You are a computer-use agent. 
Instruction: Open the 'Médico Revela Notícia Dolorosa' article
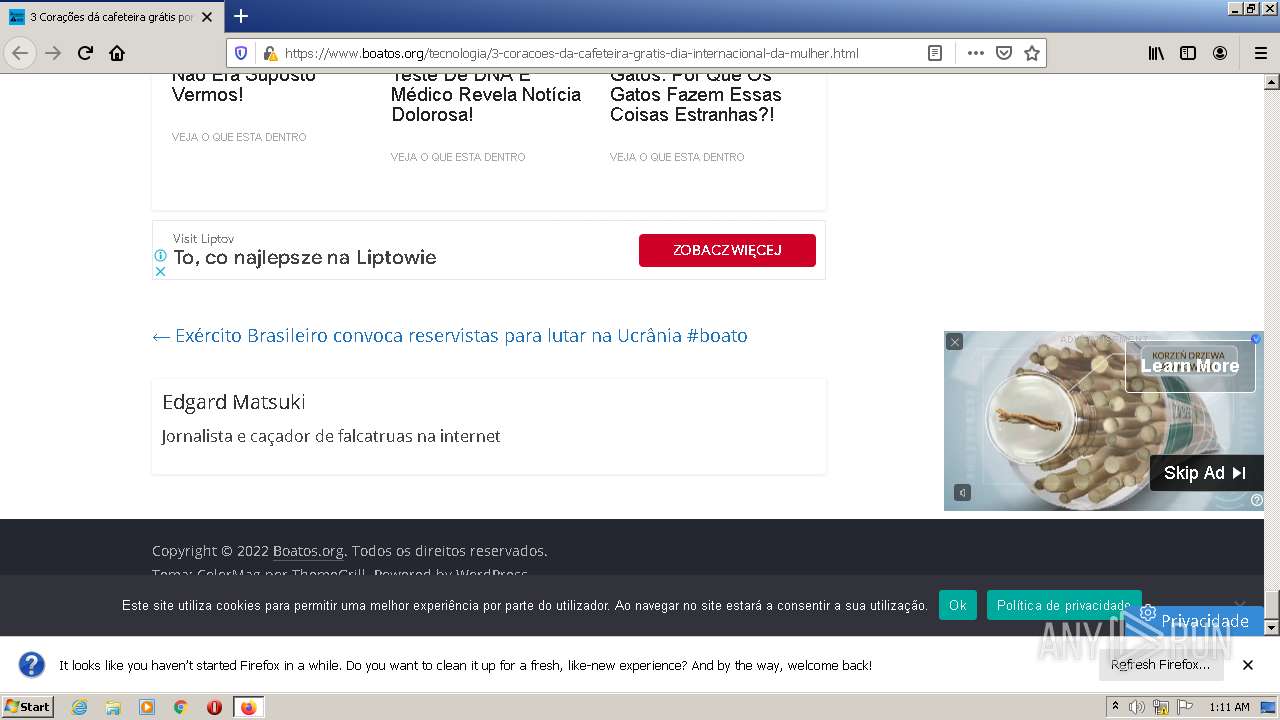point(486,95)
